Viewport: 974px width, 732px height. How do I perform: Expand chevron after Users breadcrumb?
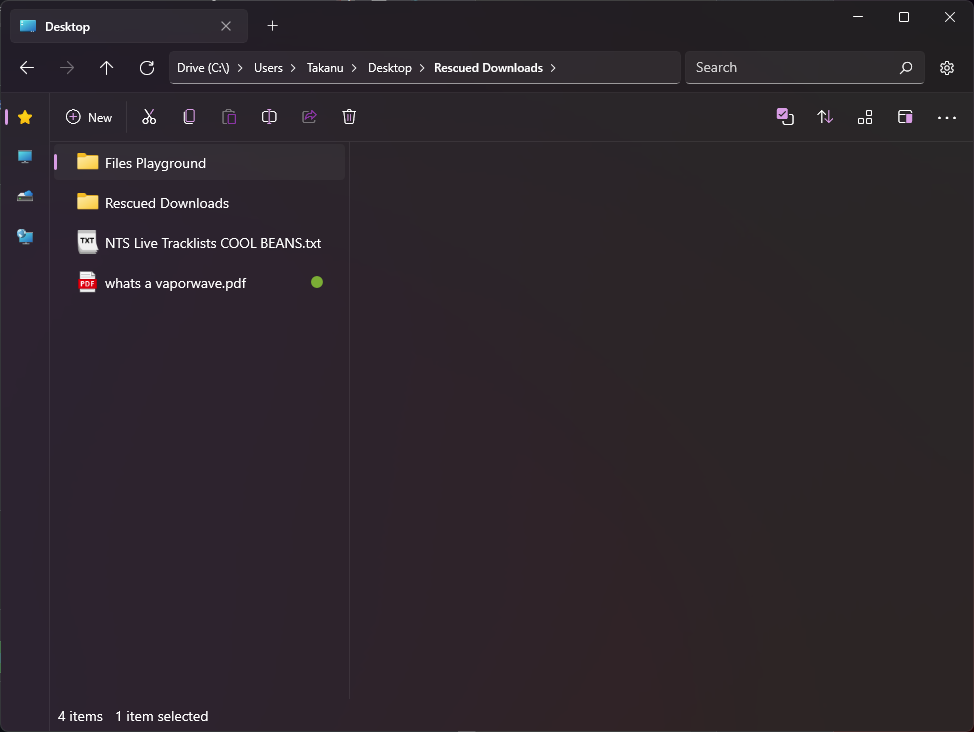tap(293, 68)
